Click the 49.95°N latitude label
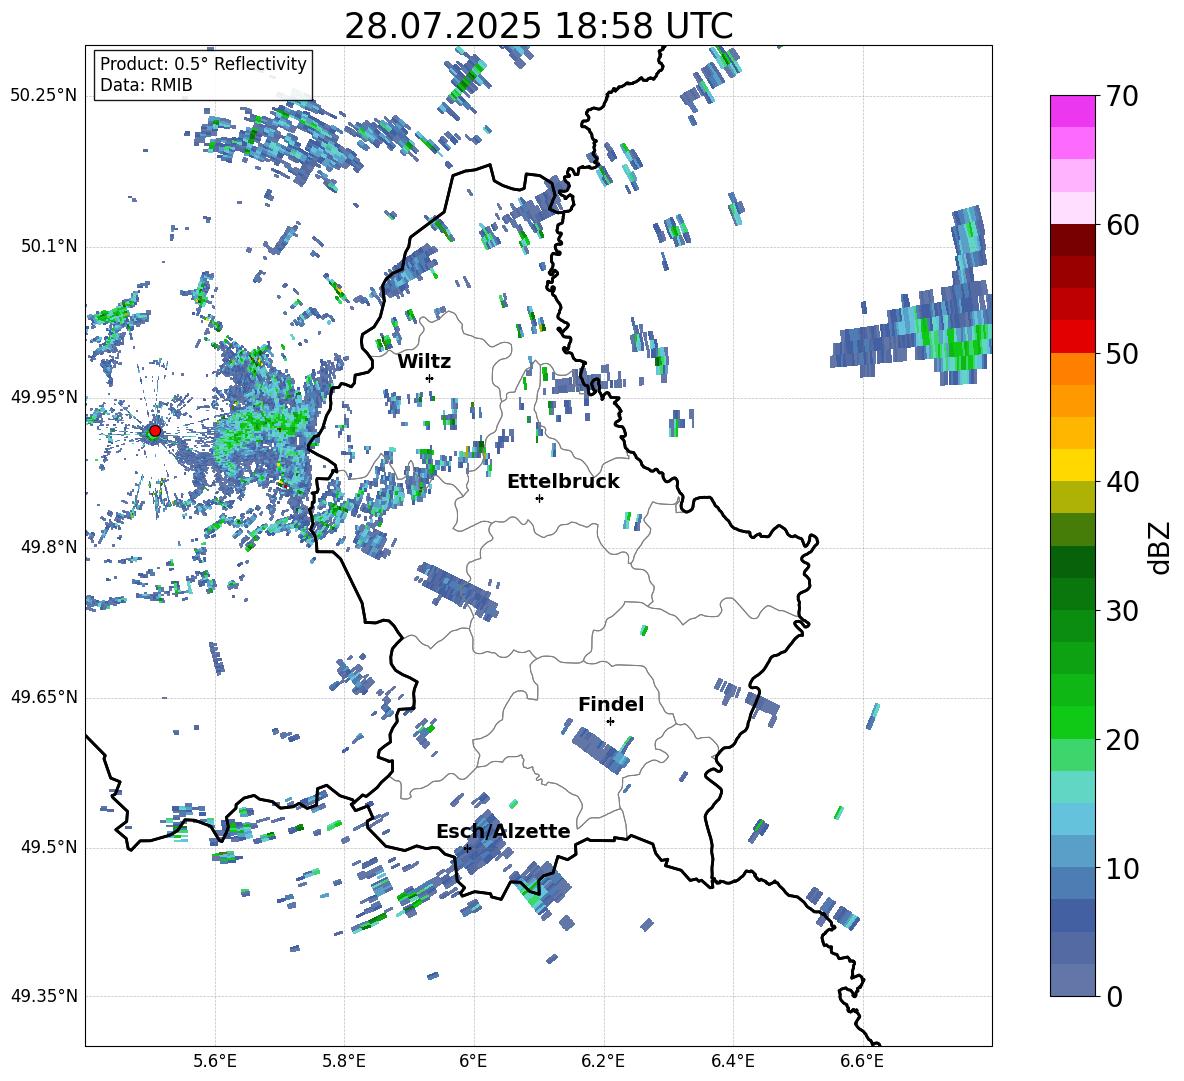Viewport: 1184px width, 1081px height. [44, 397]
